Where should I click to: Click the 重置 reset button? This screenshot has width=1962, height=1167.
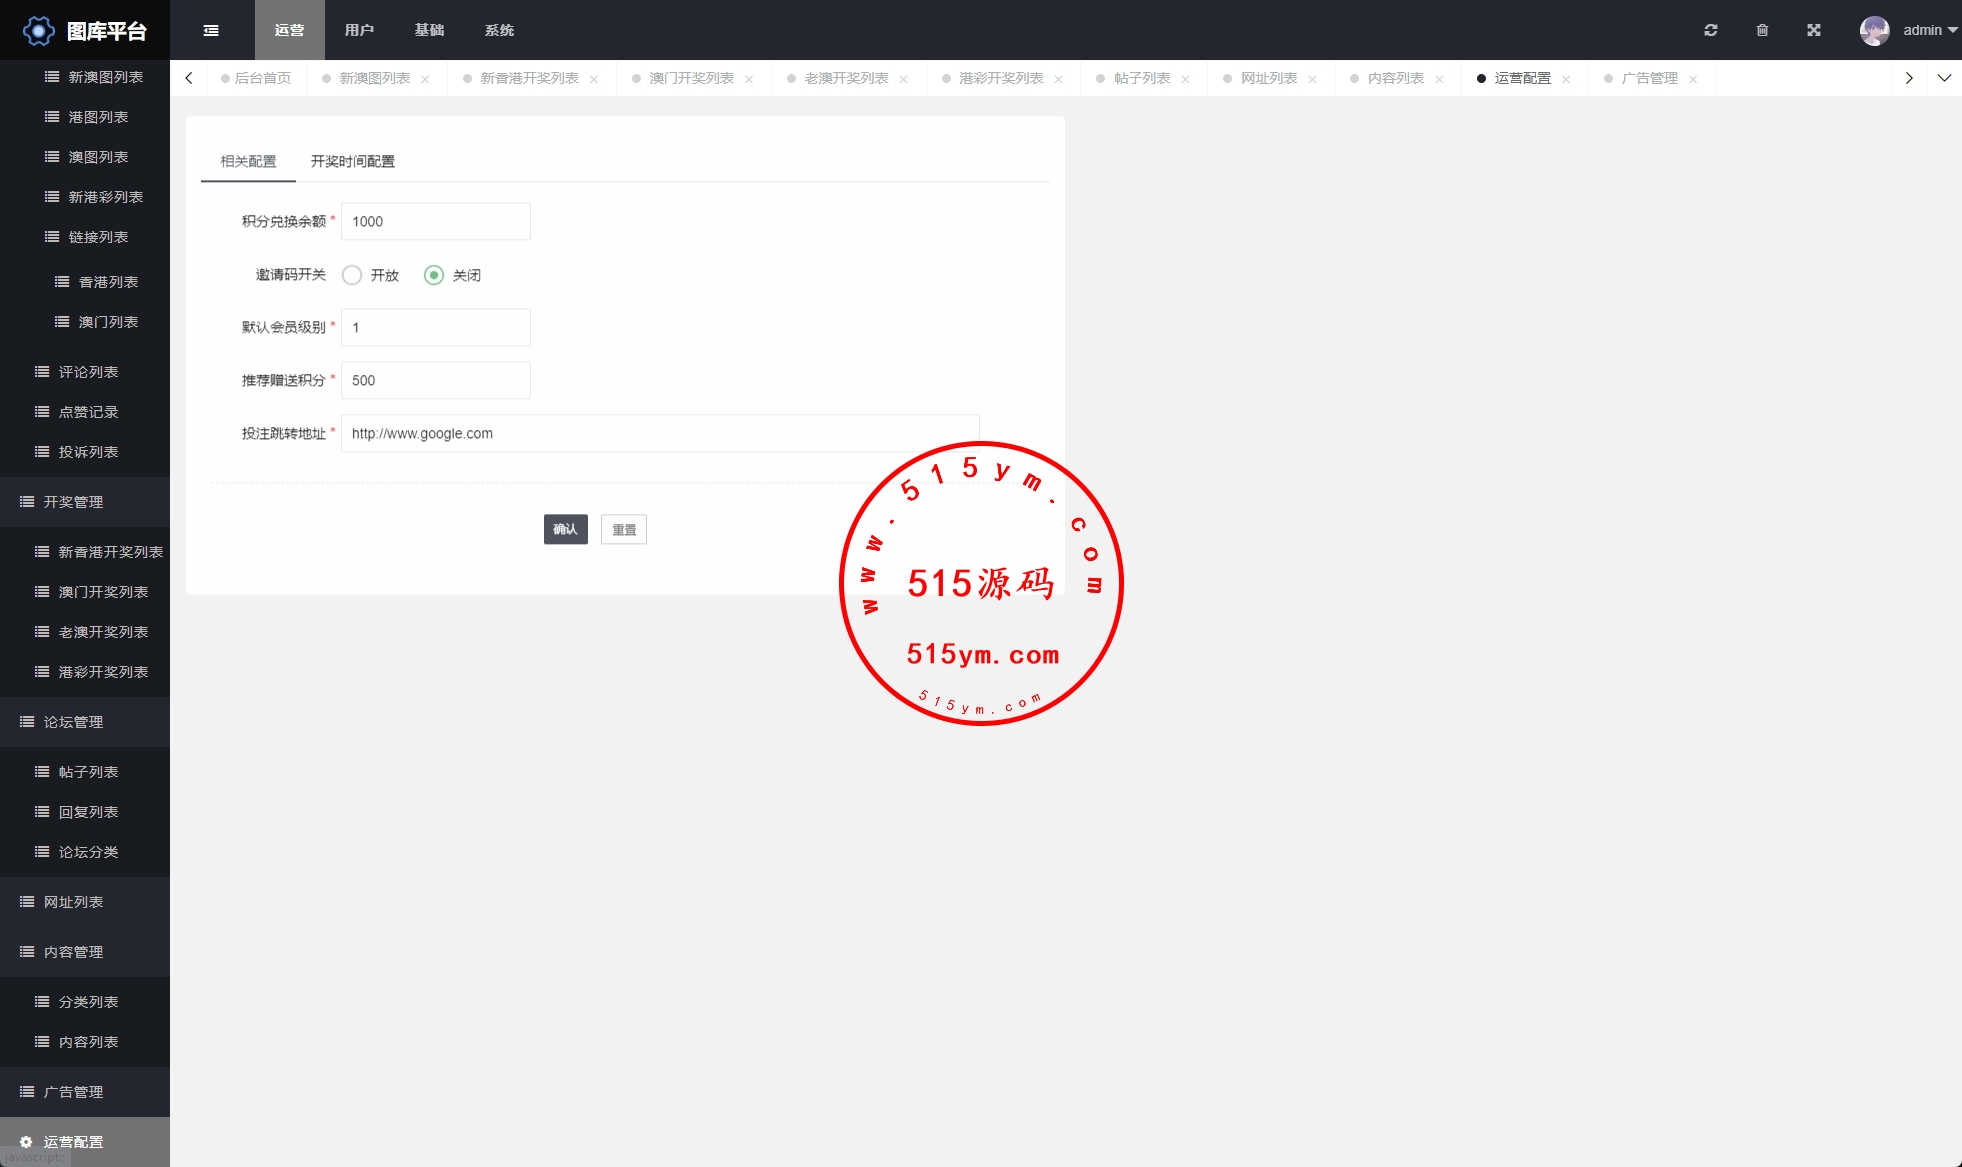pos(623,529)
